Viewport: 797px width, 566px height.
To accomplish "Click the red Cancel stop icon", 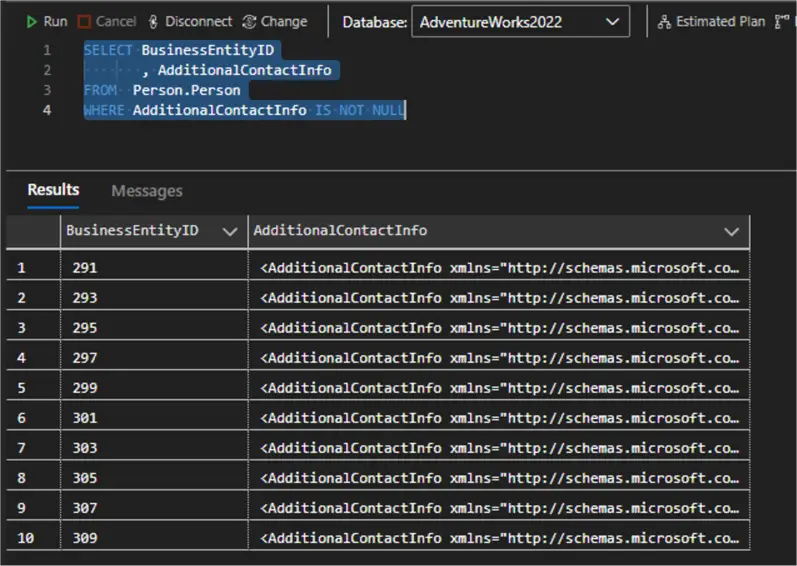I will click(x=85, y=21).
